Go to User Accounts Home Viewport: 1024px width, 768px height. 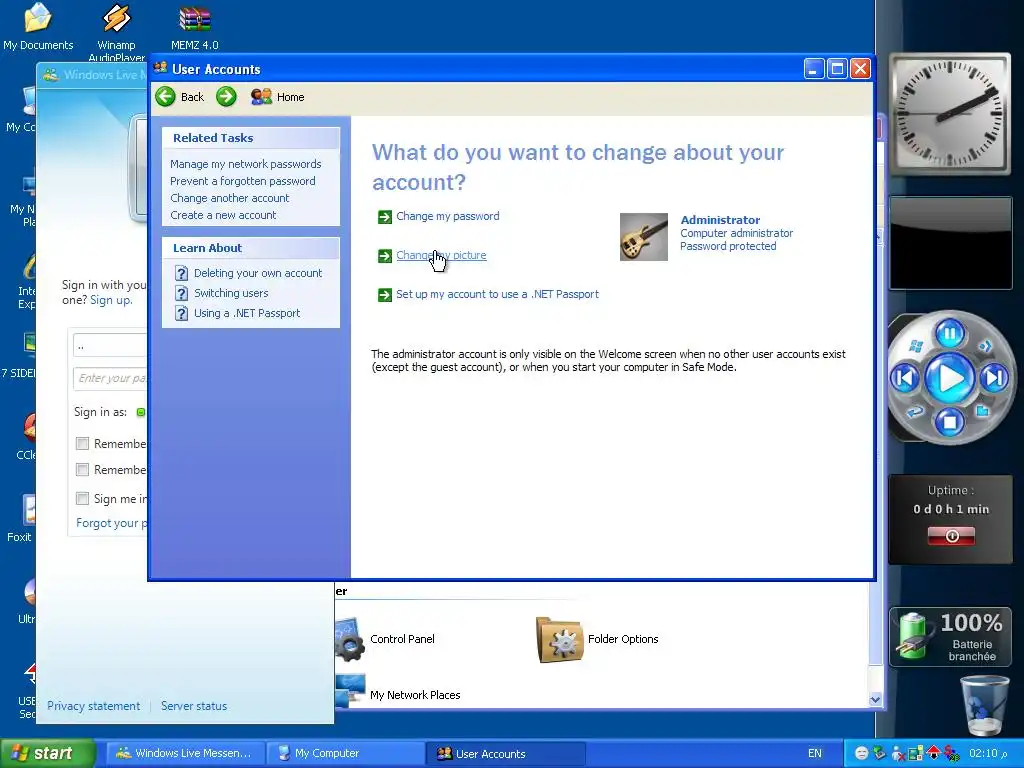(x=278, y=97)
